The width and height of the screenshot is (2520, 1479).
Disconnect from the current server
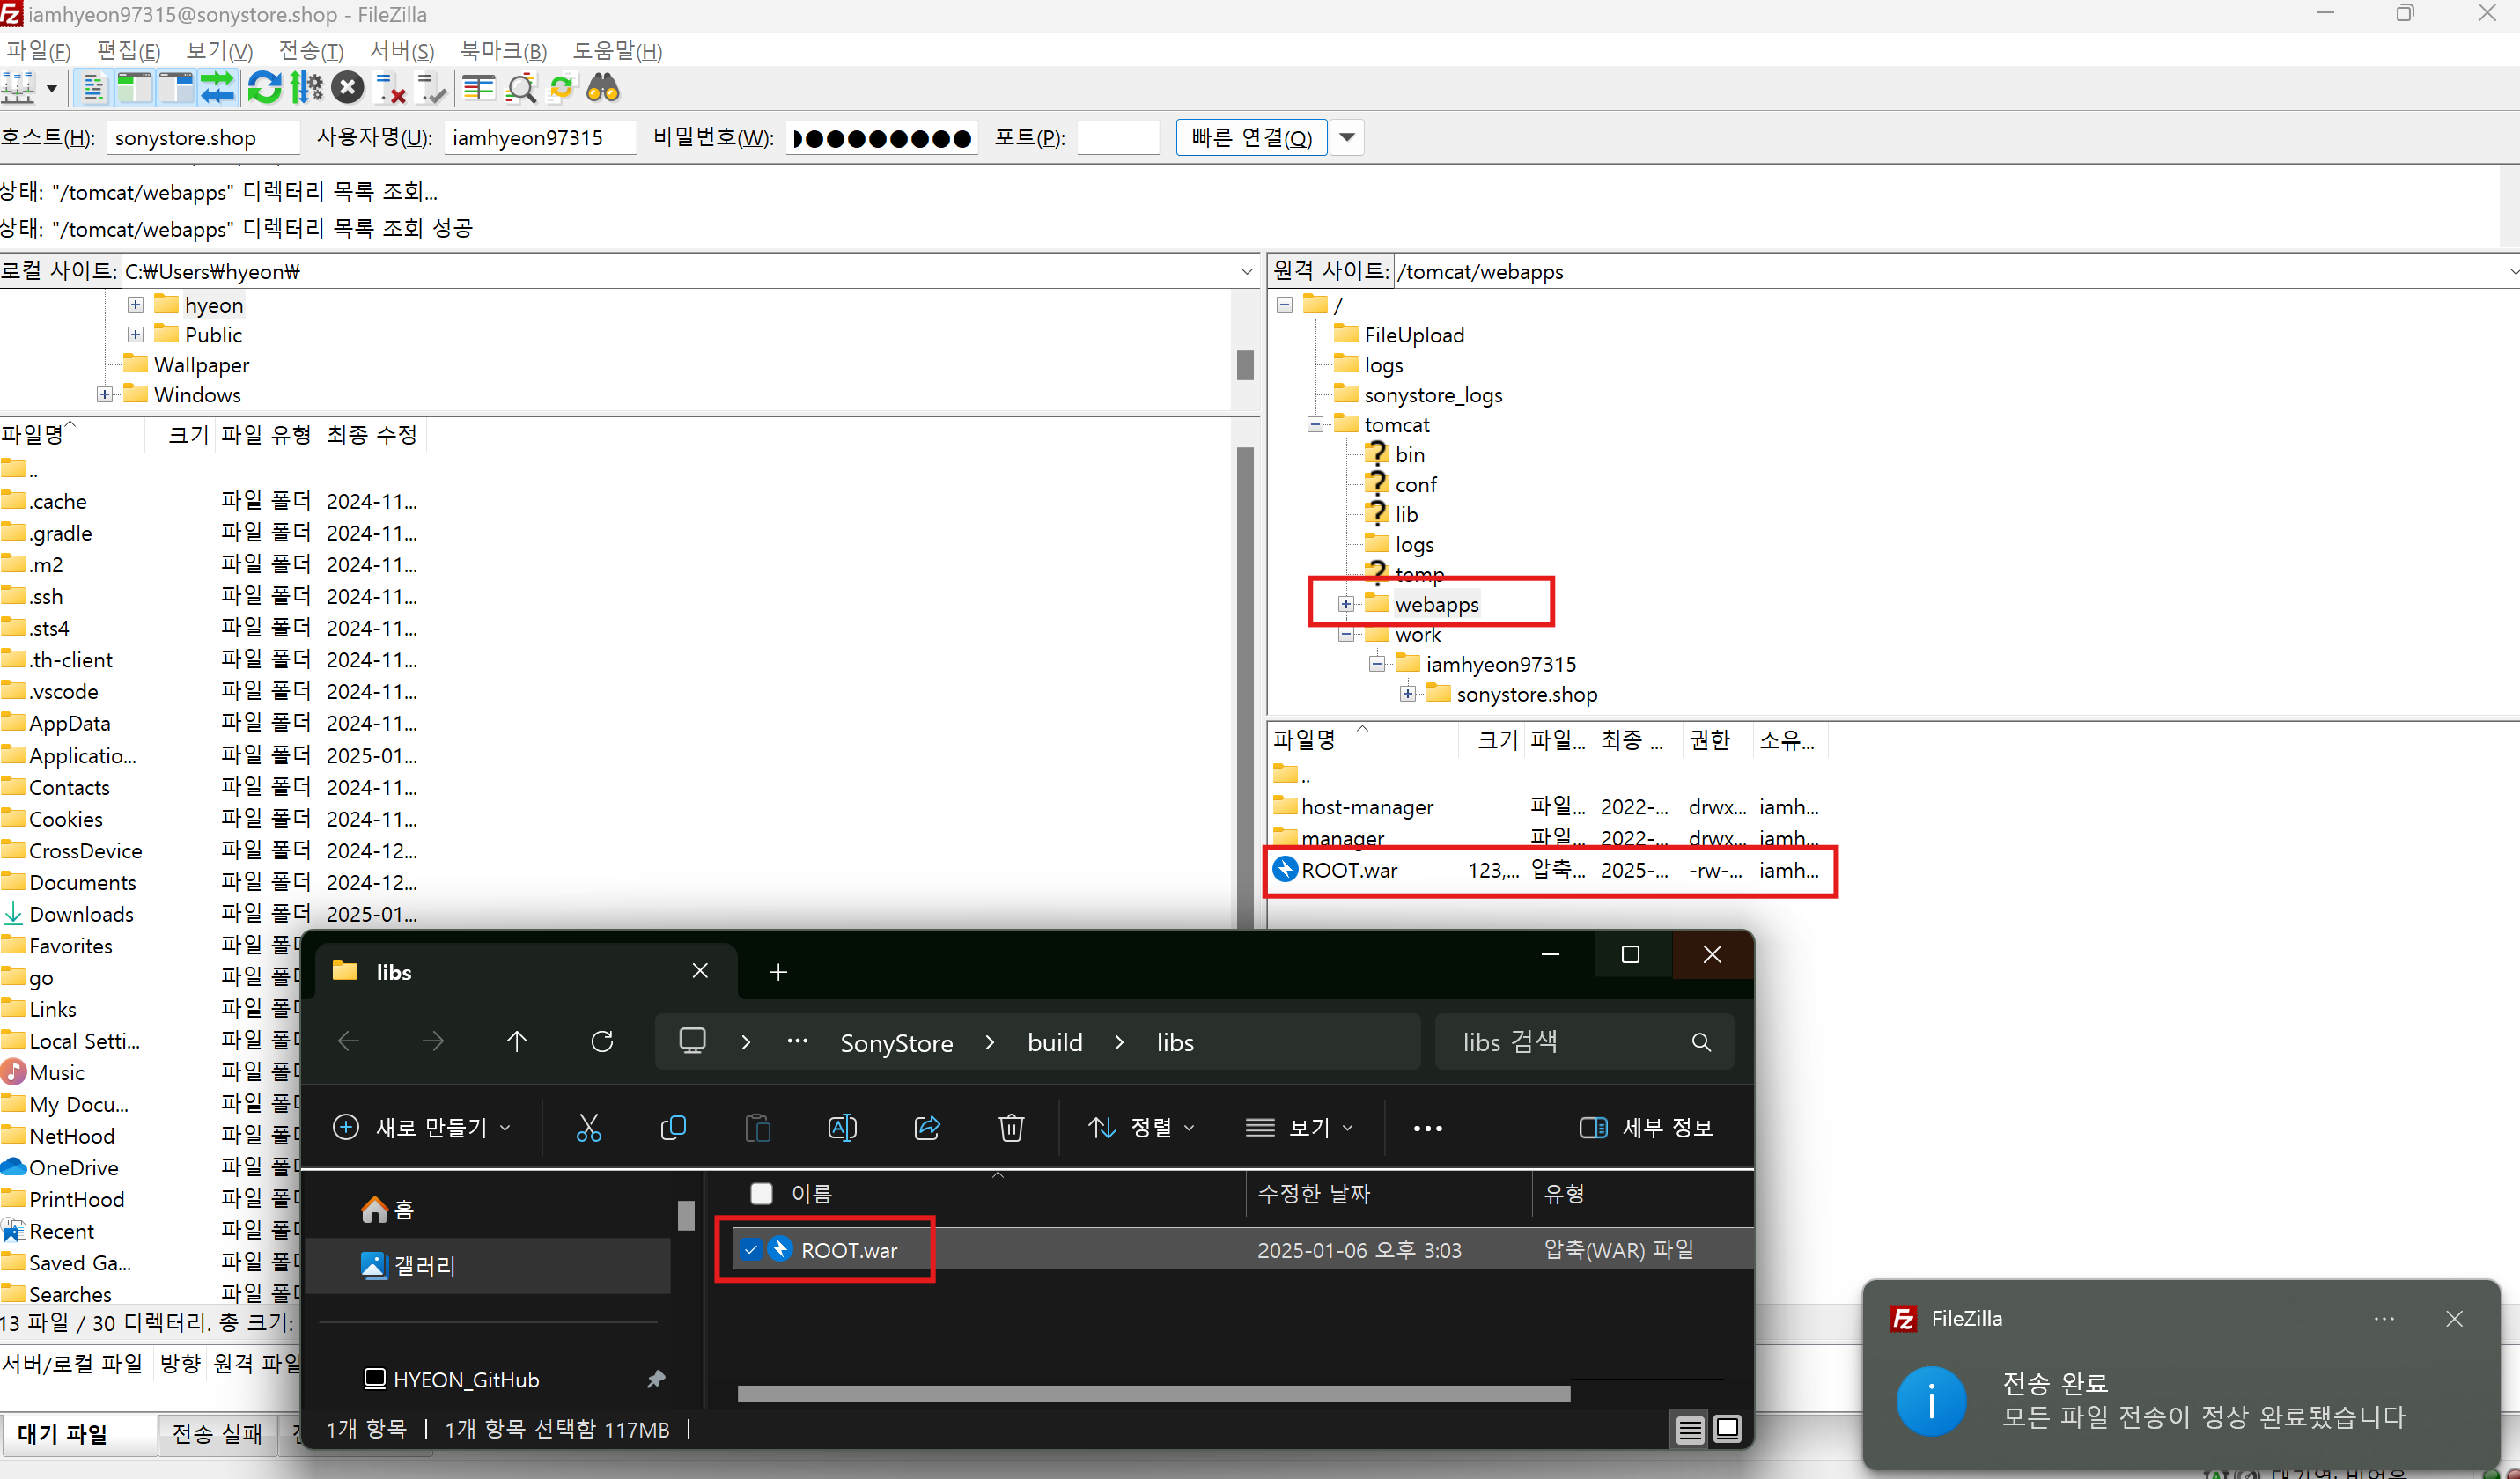coord(390,88)
